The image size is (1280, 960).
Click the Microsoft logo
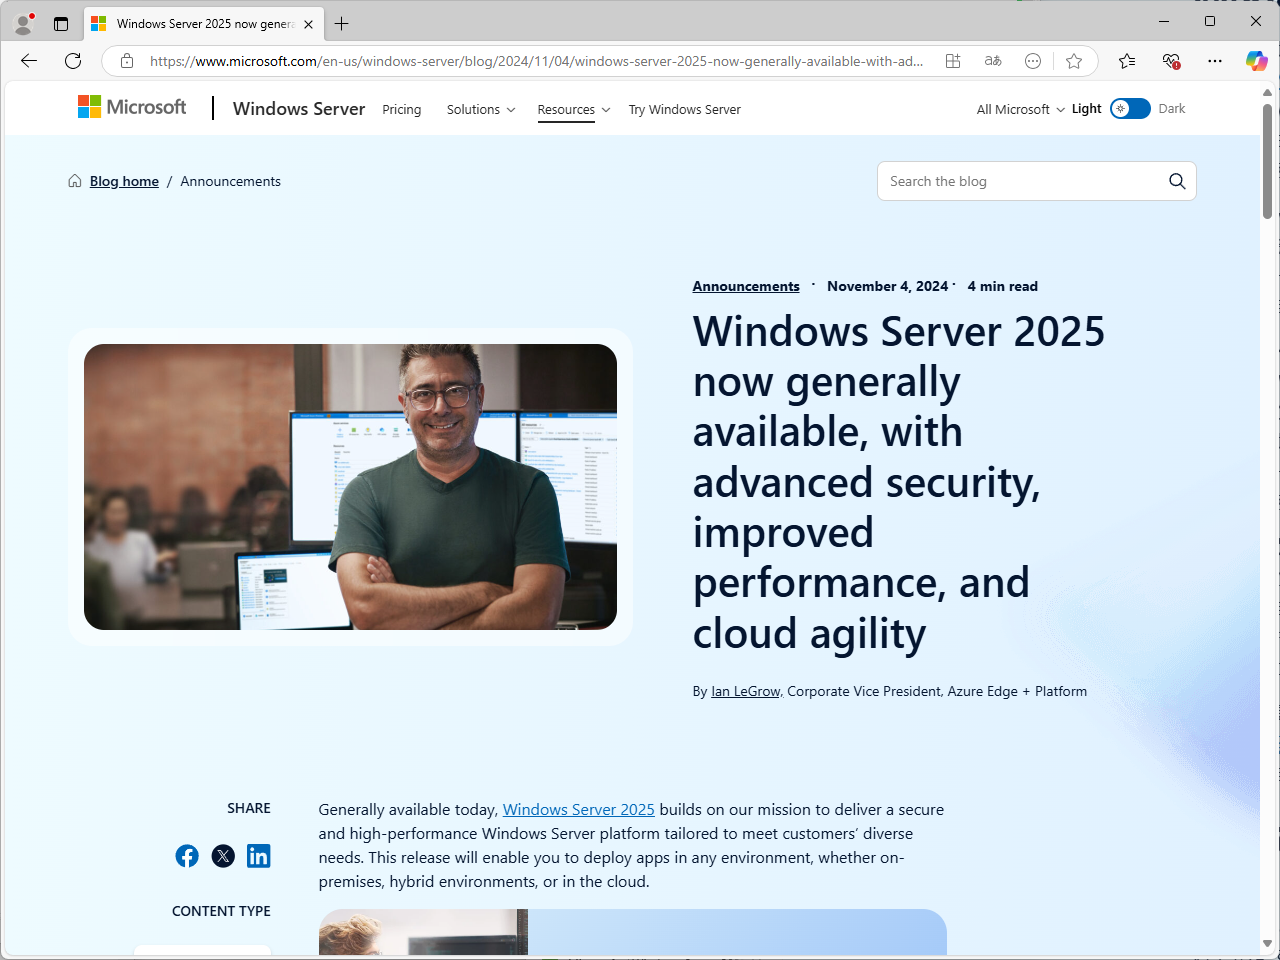tap(131, 107)
